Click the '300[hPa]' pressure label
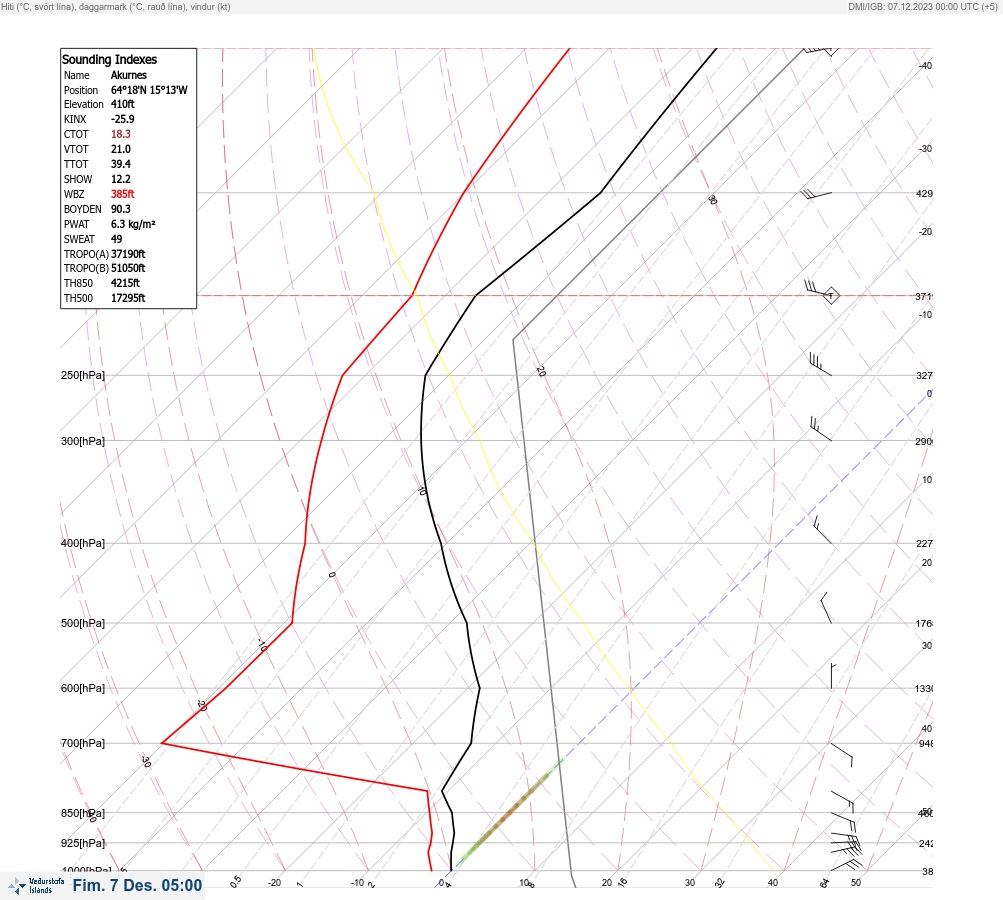This screenshot has width=1003, height=900. click(x=83, y=441)
